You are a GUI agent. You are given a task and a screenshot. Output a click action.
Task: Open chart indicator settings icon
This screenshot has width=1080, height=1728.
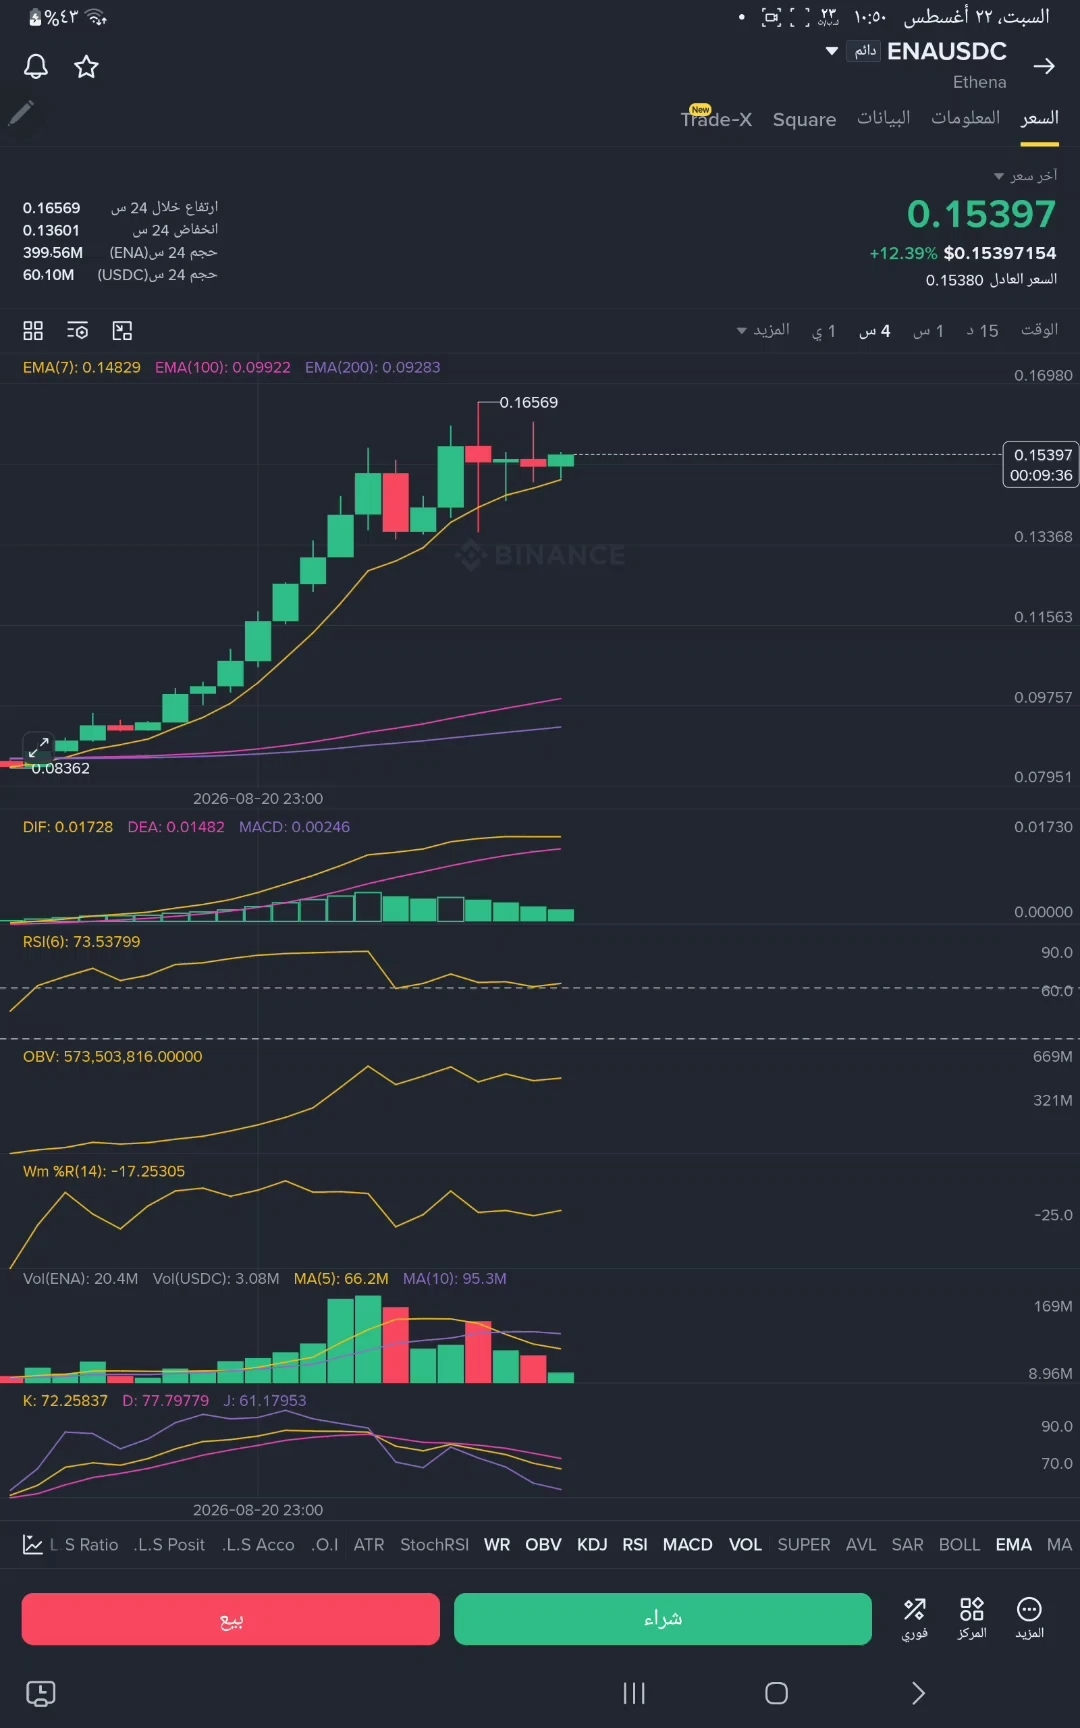(77, 331)
